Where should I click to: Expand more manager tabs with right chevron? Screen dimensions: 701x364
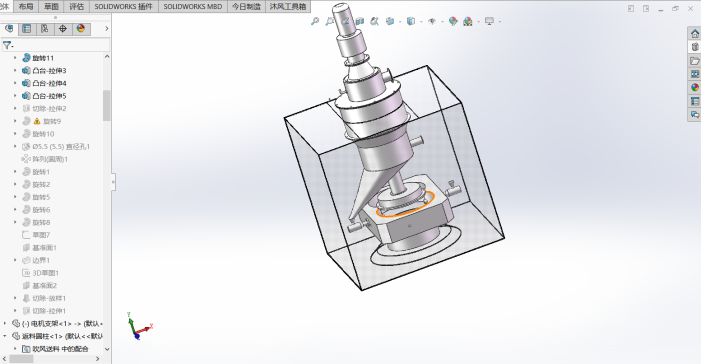[106, 29]
